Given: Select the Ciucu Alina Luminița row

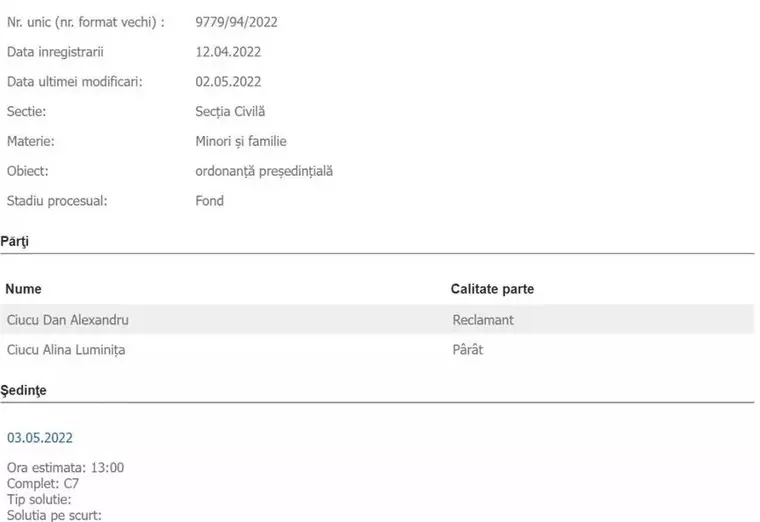Looking at the screenshot, I should (66, 350).
